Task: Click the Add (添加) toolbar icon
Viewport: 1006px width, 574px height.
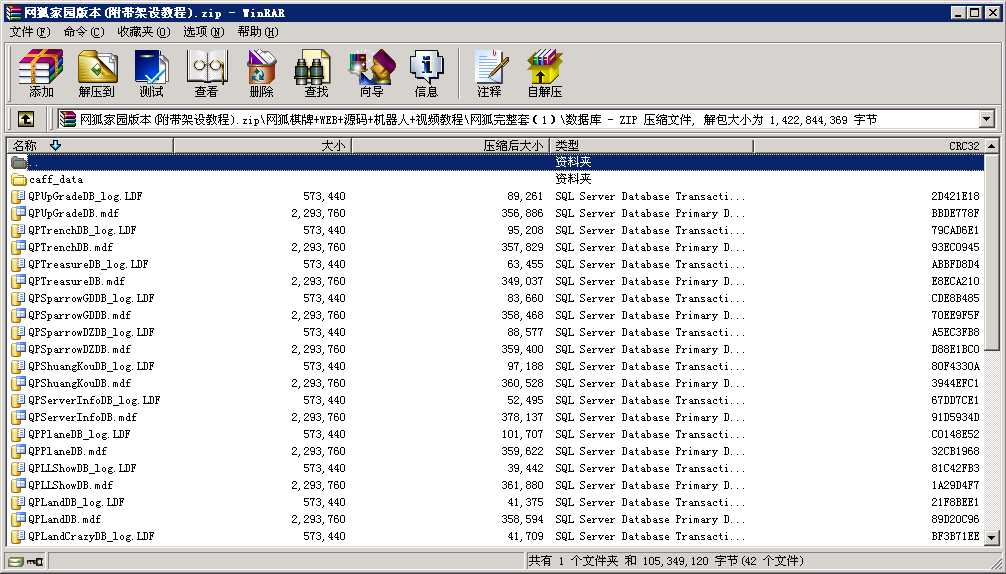Action: [x=40, y=73]
